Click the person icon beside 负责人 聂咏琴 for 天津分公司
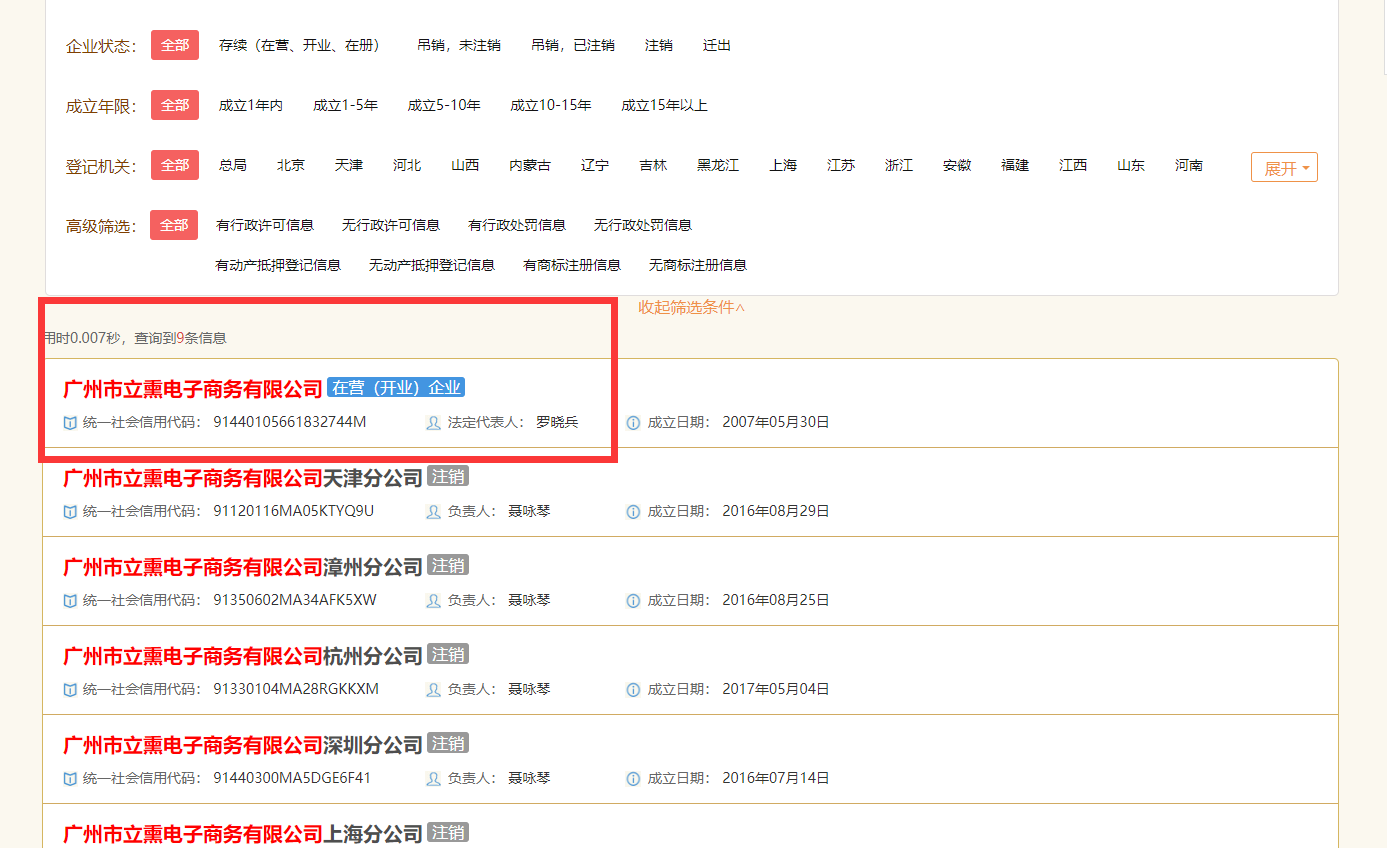This screenshot has height=848, width=1387. (431, 512)
